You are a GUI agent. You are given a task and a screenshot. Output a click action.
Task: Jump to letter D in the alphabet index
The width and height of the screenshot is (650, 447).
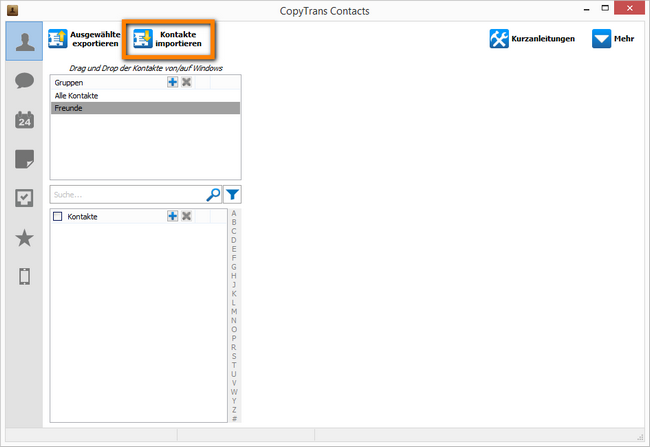coord(234,240)
